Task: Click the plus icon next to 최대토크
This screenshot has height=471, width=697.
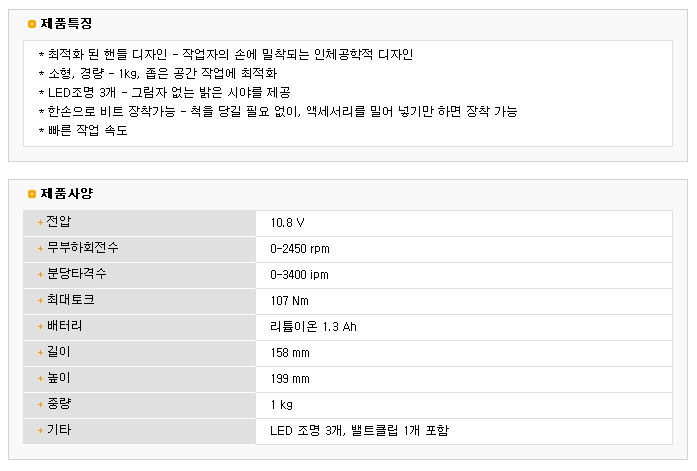Action: (x=40, y=301)
